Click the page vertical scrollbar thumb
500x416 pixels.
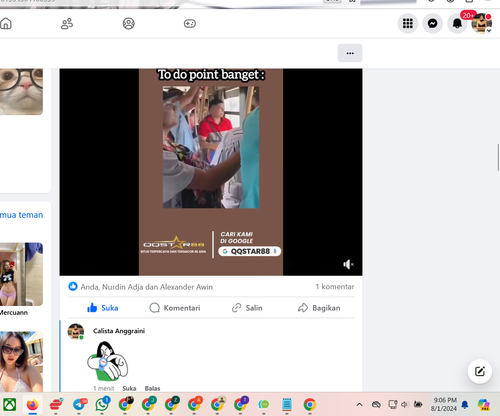tap(498, 157)
